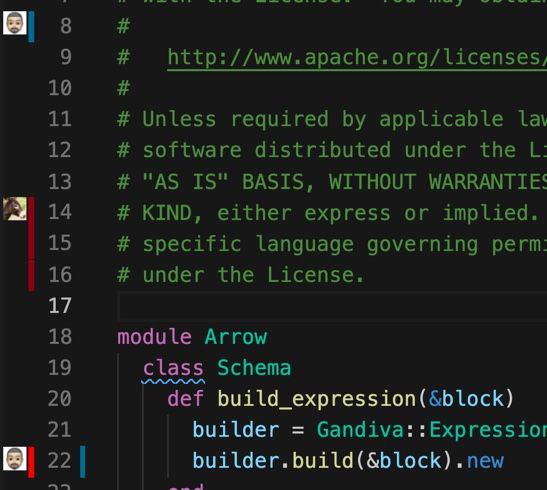547x490 pixels.
Task: Click 'builder' variable on line 21
Action: 236,430
